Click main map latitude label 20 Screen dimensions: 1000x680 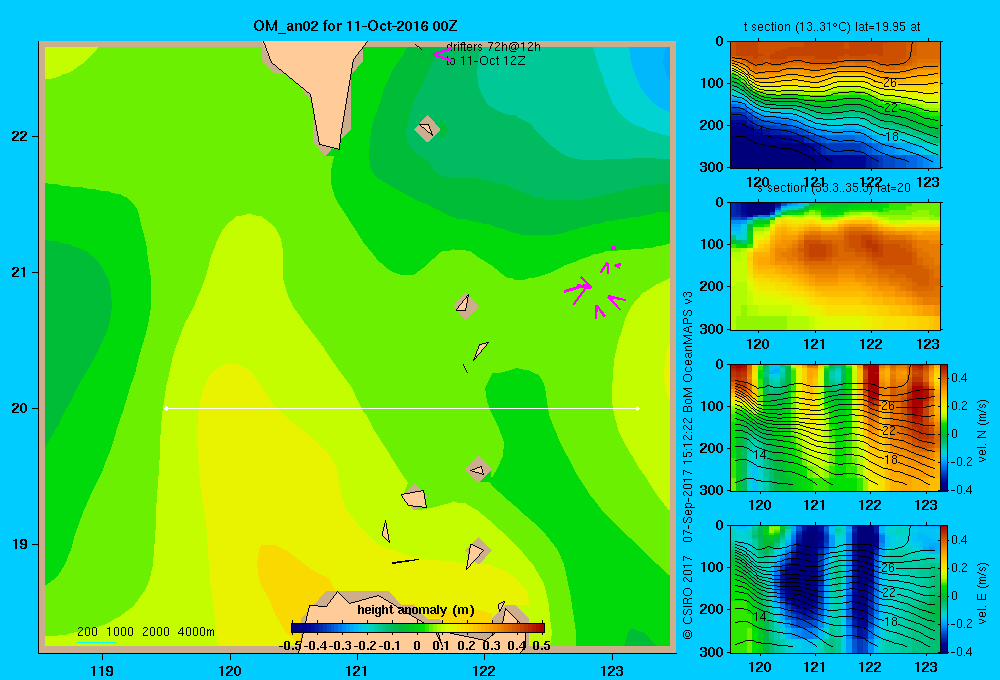pyautogui.click(x=20, y=408)
